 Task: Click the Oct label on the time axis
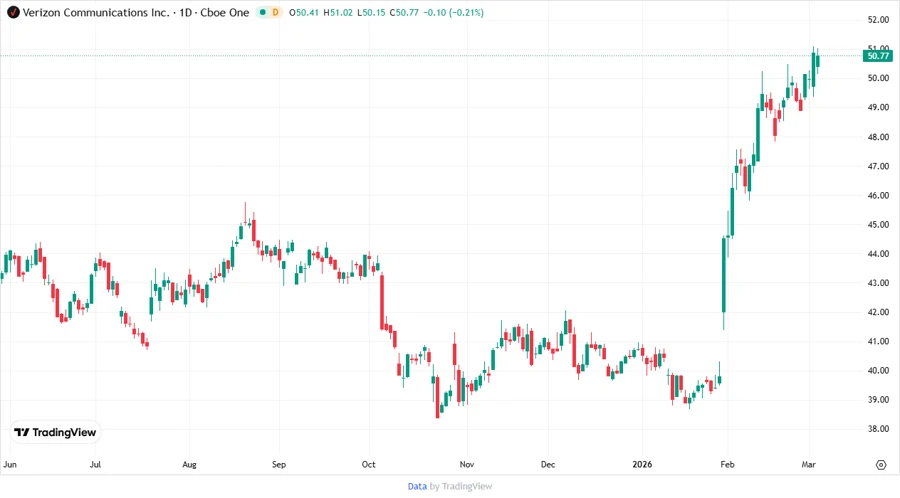click(x=368, y=464)
